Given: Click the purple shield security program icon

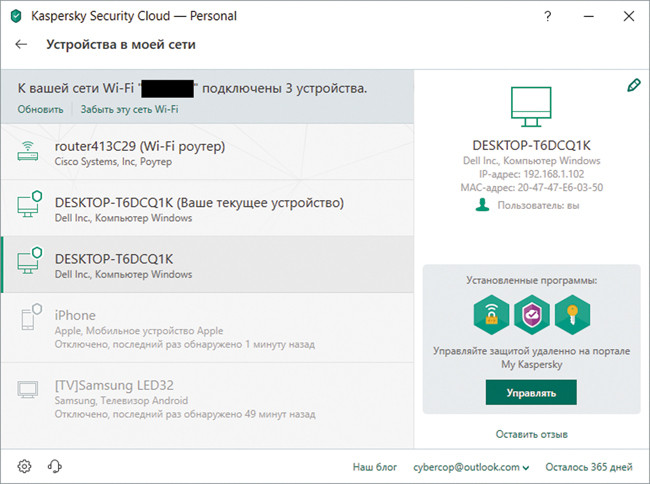Looking at the screenshot, I should [530, 315].
